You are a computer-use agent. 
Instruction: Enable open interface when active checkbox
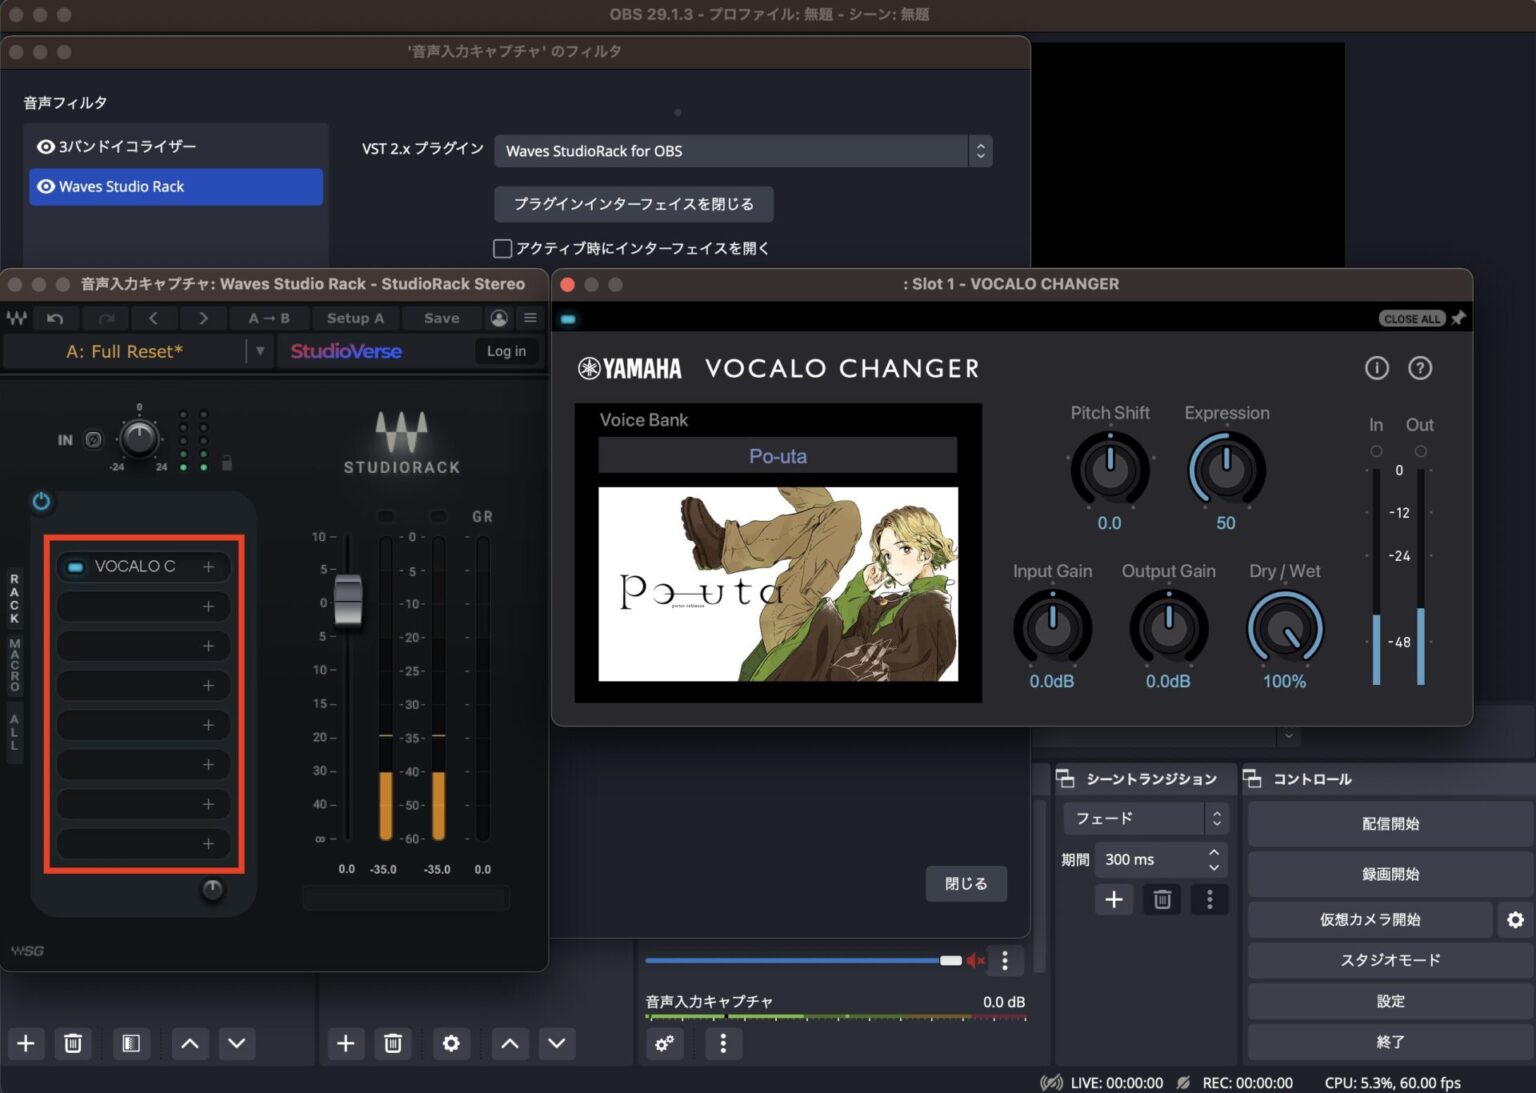click(503, 248)
